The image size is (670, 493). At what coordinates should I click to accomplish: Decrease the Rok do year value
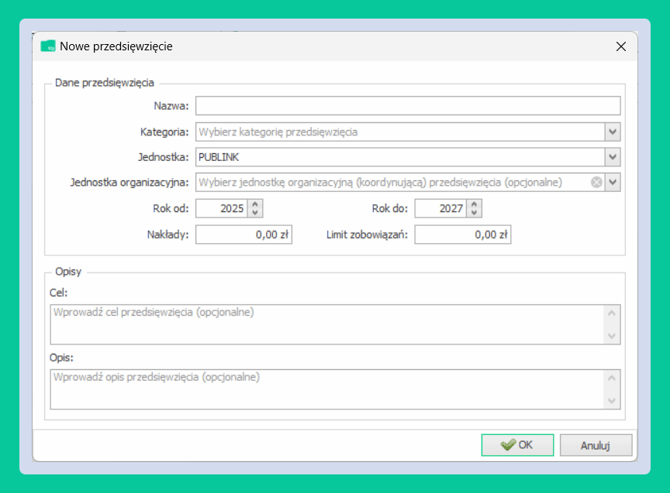(474, 213)
